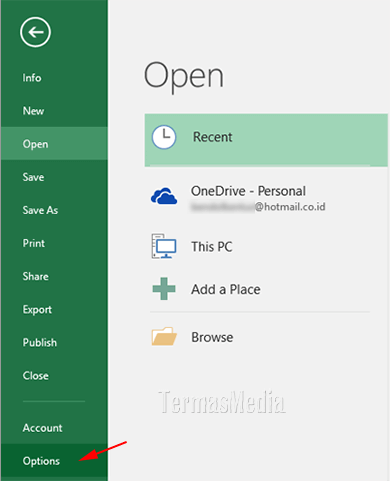The image size is (390, 481).
Task: Go to the Print page
Action: click(54, 243)
